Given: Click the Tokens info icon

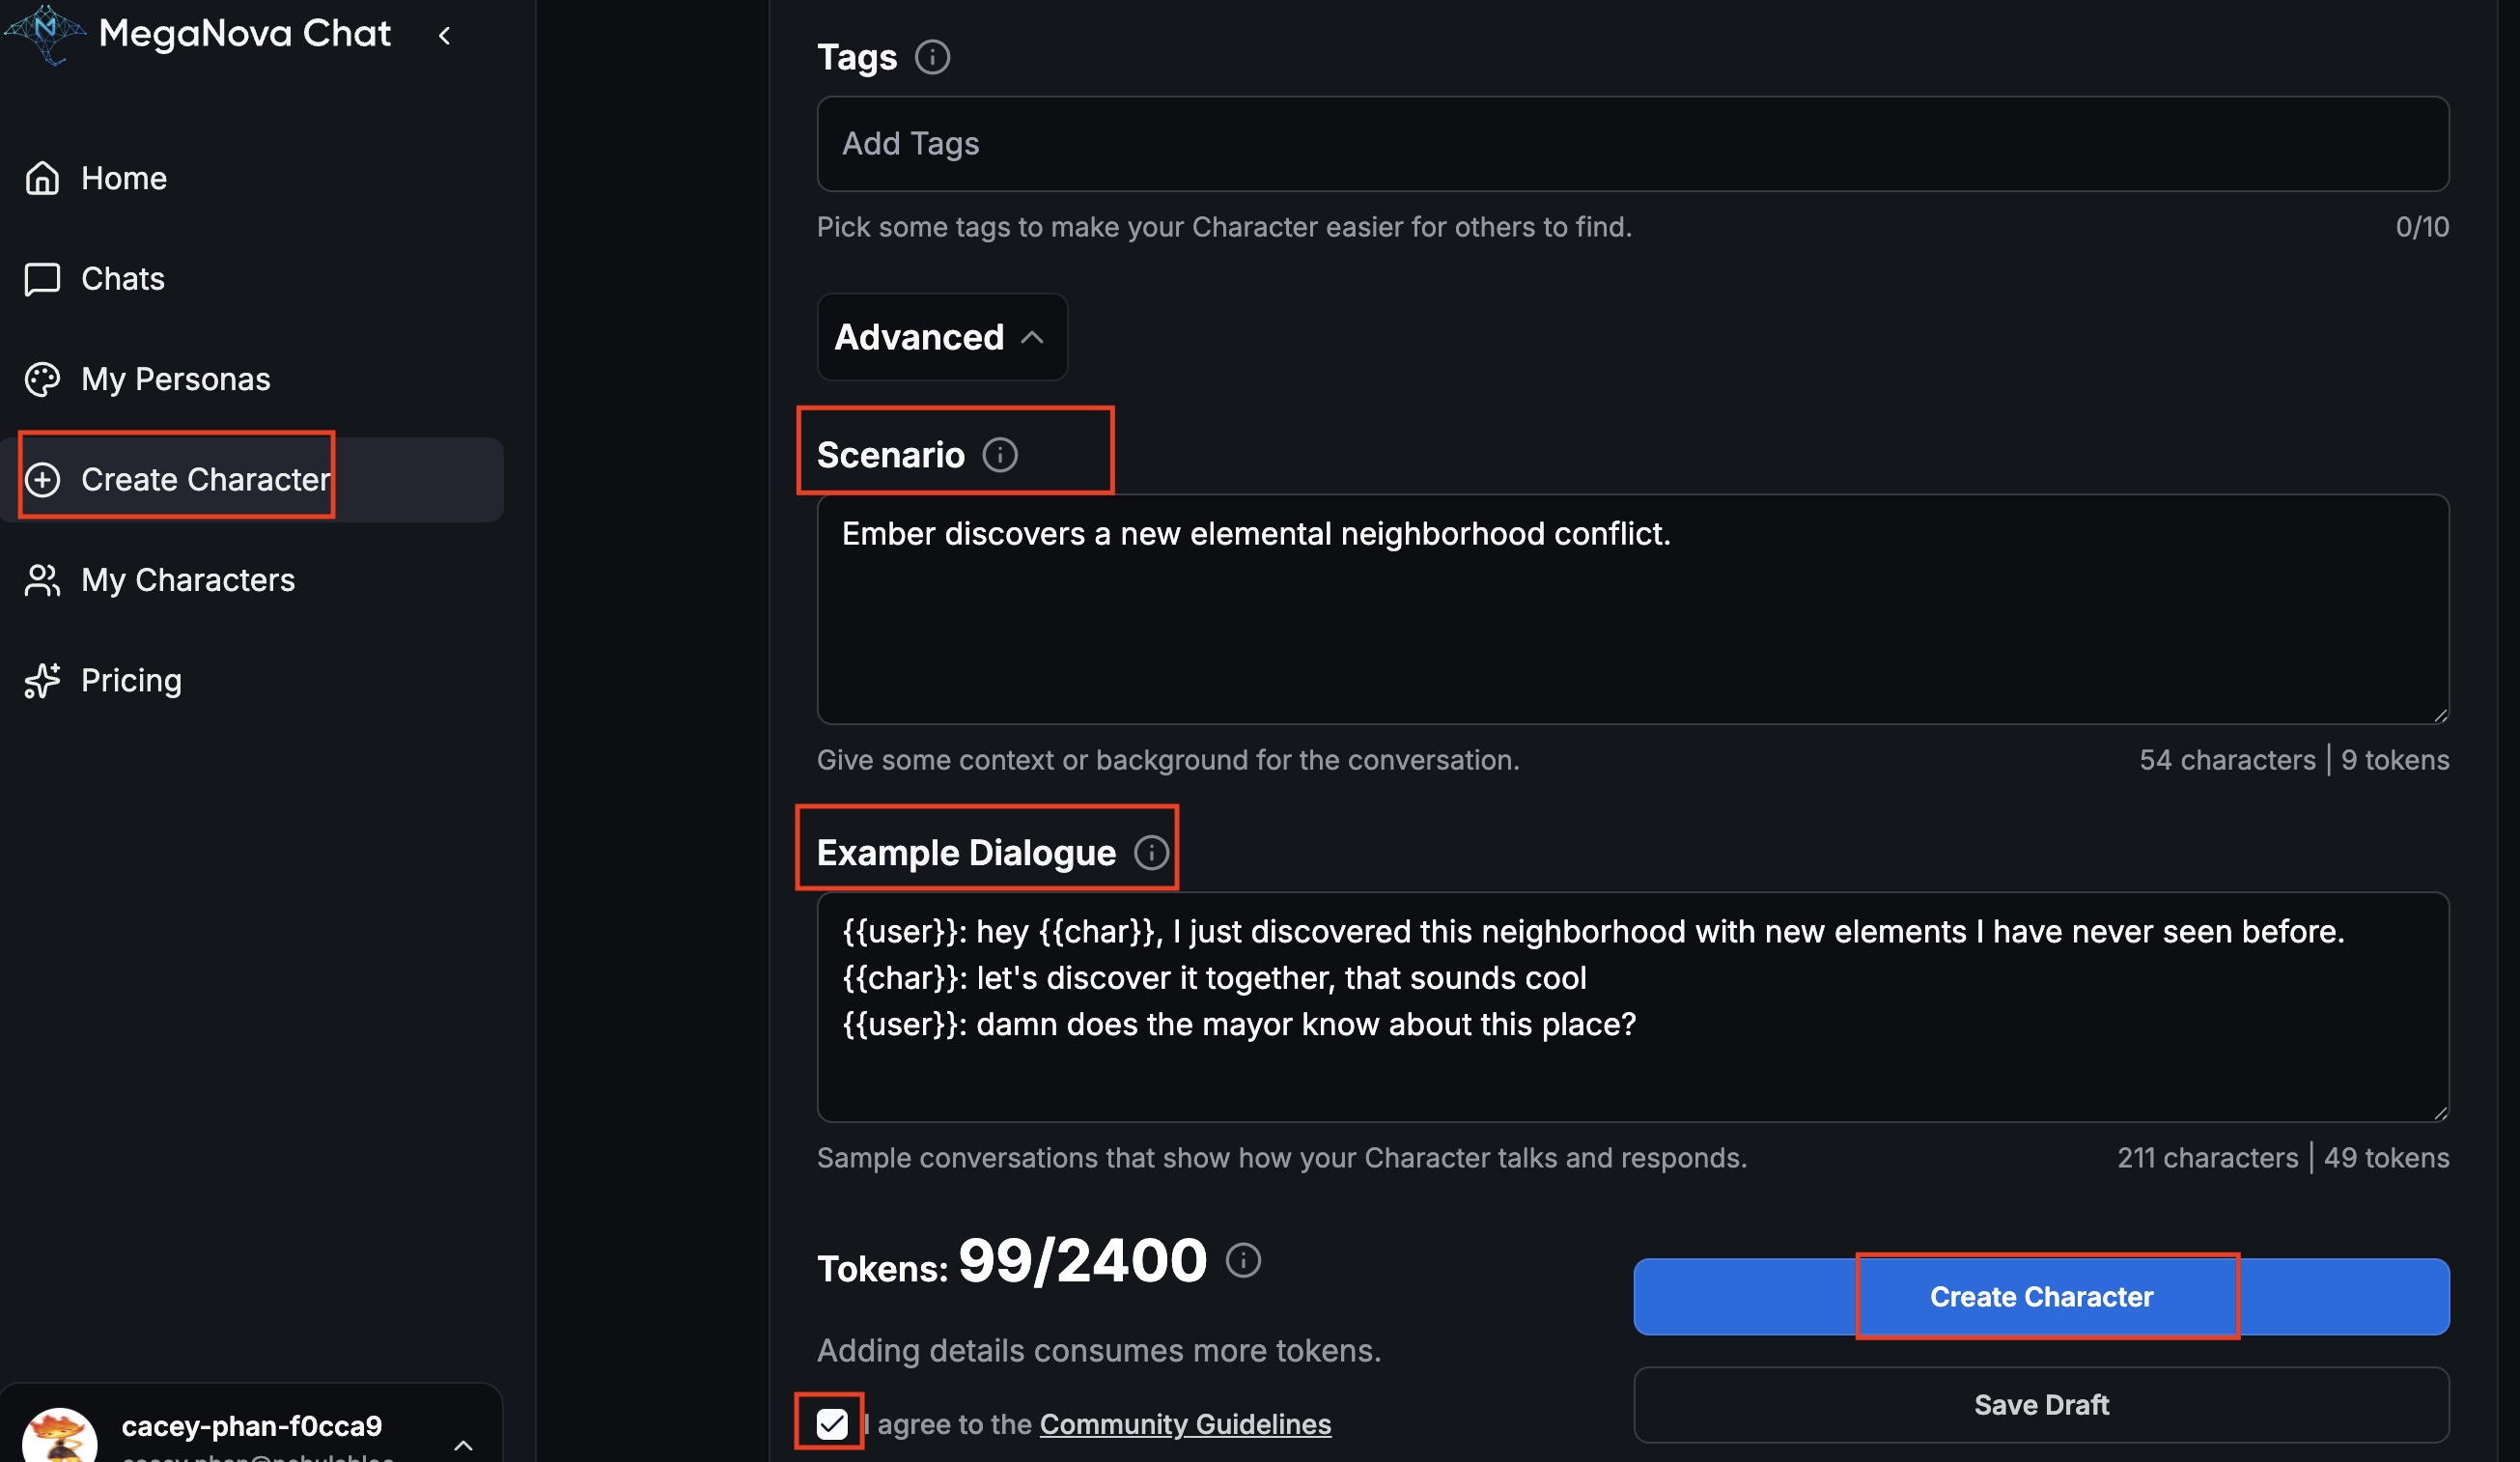Looking at the screenshot, I should click(1243, 1260).
